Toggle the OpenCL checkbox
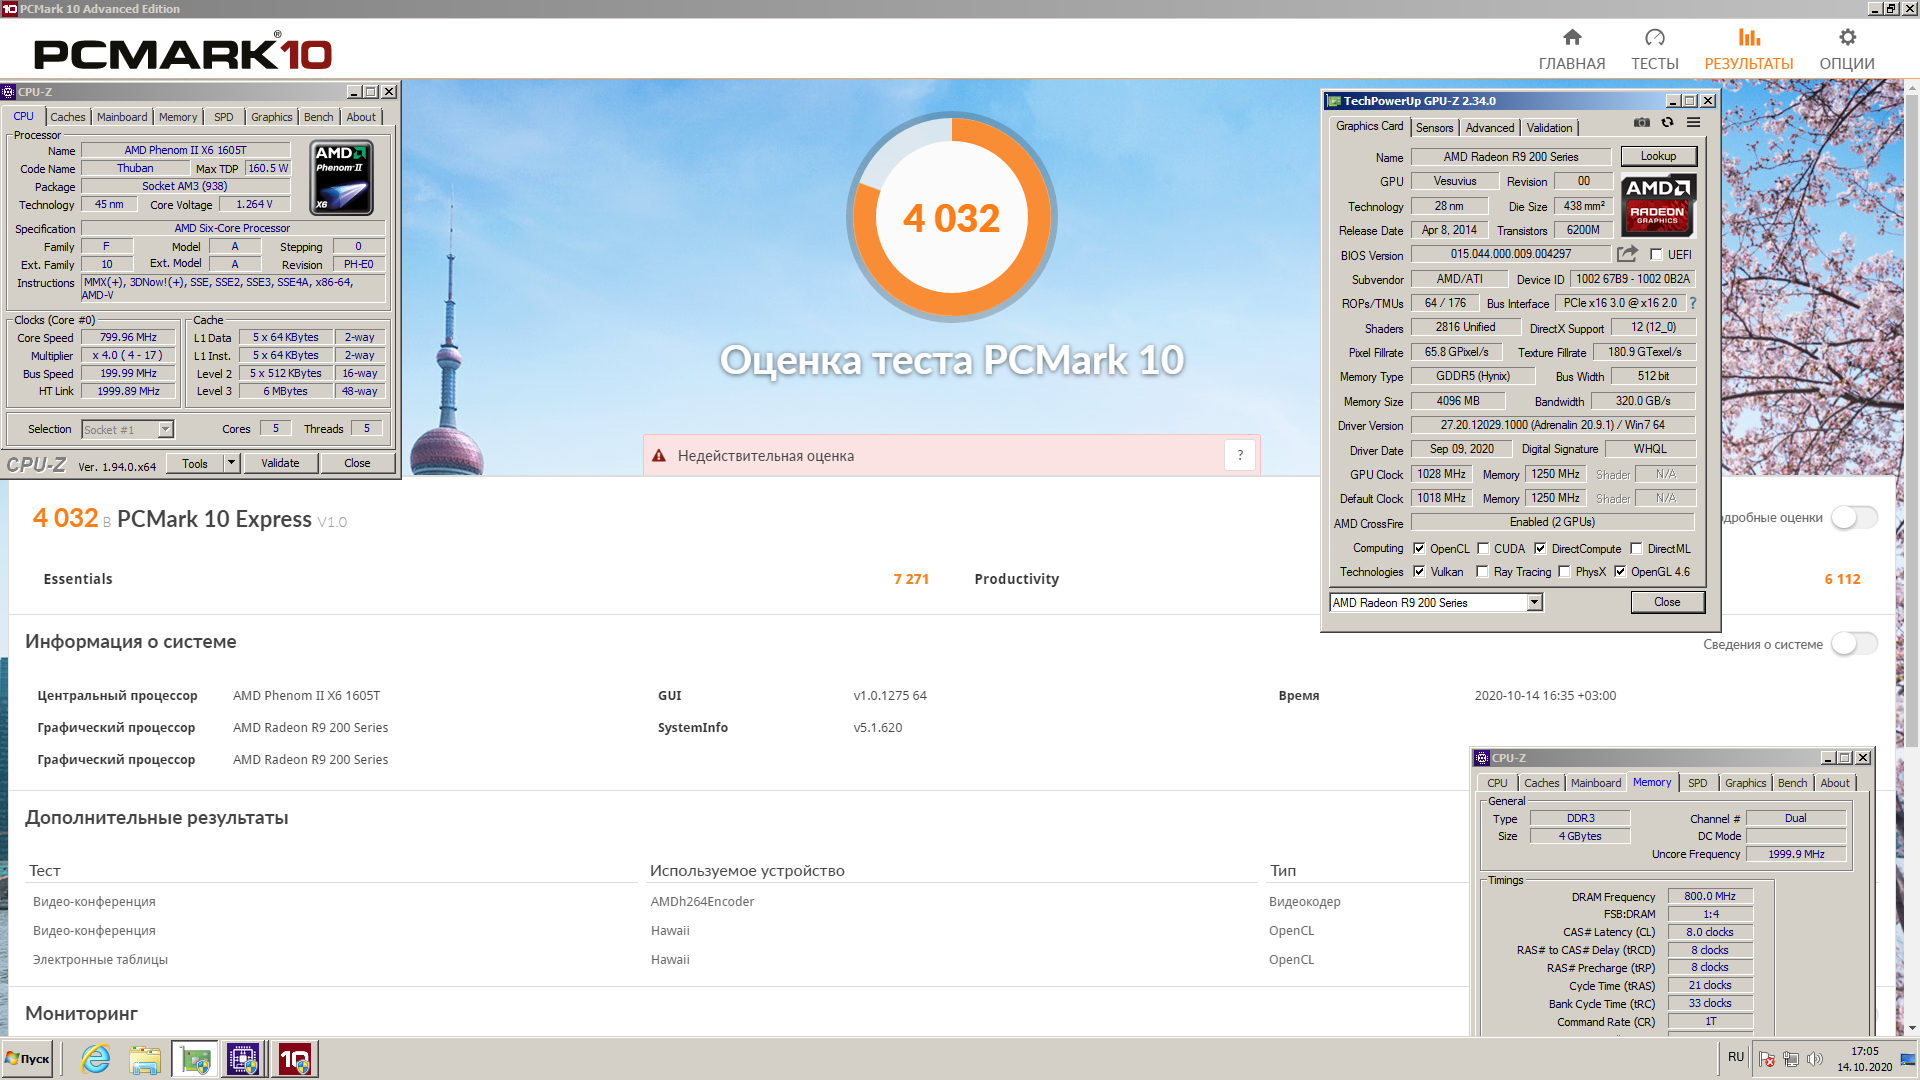 click(x=1419, y=548)
